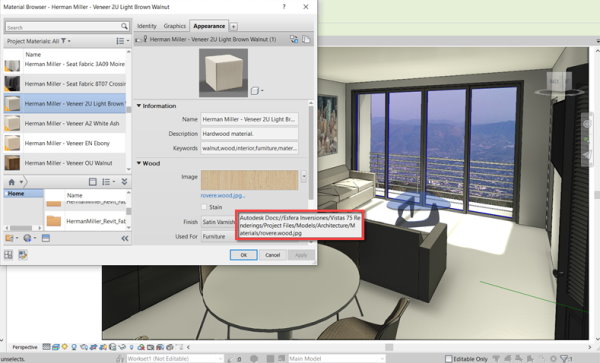Open the library list view options

[x=108, y=182]
